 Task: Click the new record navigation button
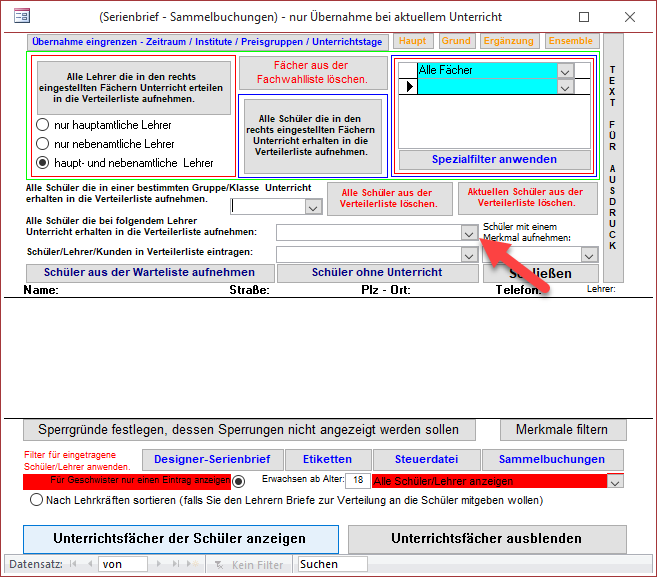click(x=197, y=564)
